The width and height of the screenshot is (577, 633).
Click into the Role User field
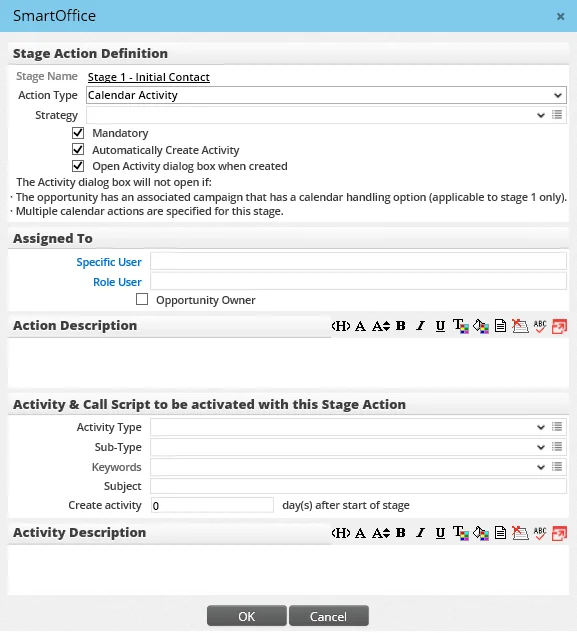359,281
